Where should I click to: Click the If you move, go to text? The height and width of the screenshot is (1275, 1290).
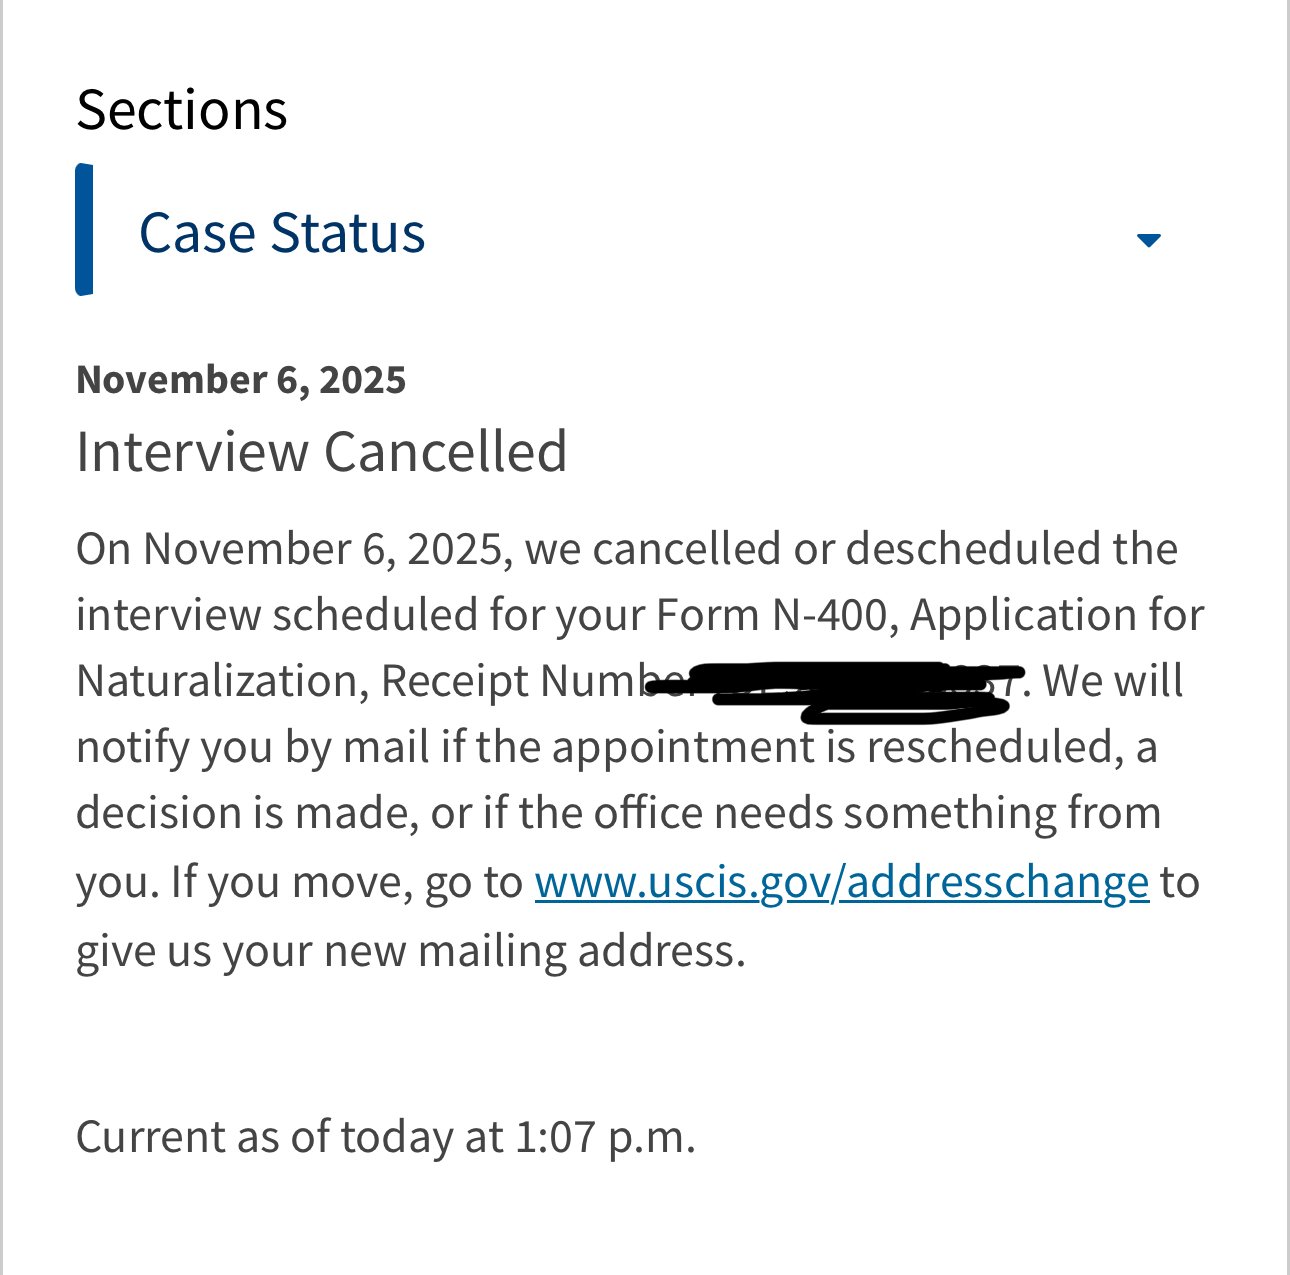[x=346, y=882]
